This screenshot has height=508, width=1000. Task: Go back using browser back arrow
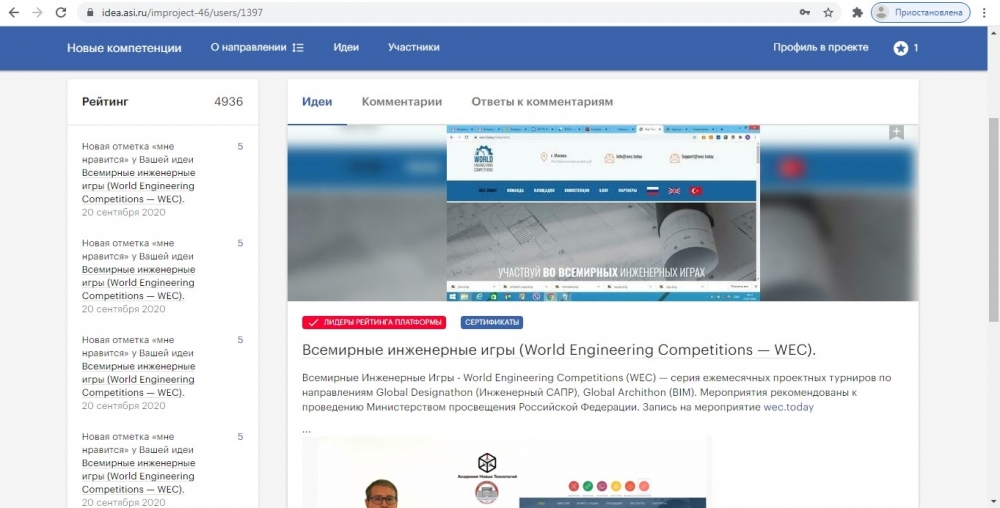[x=13, y=12]
